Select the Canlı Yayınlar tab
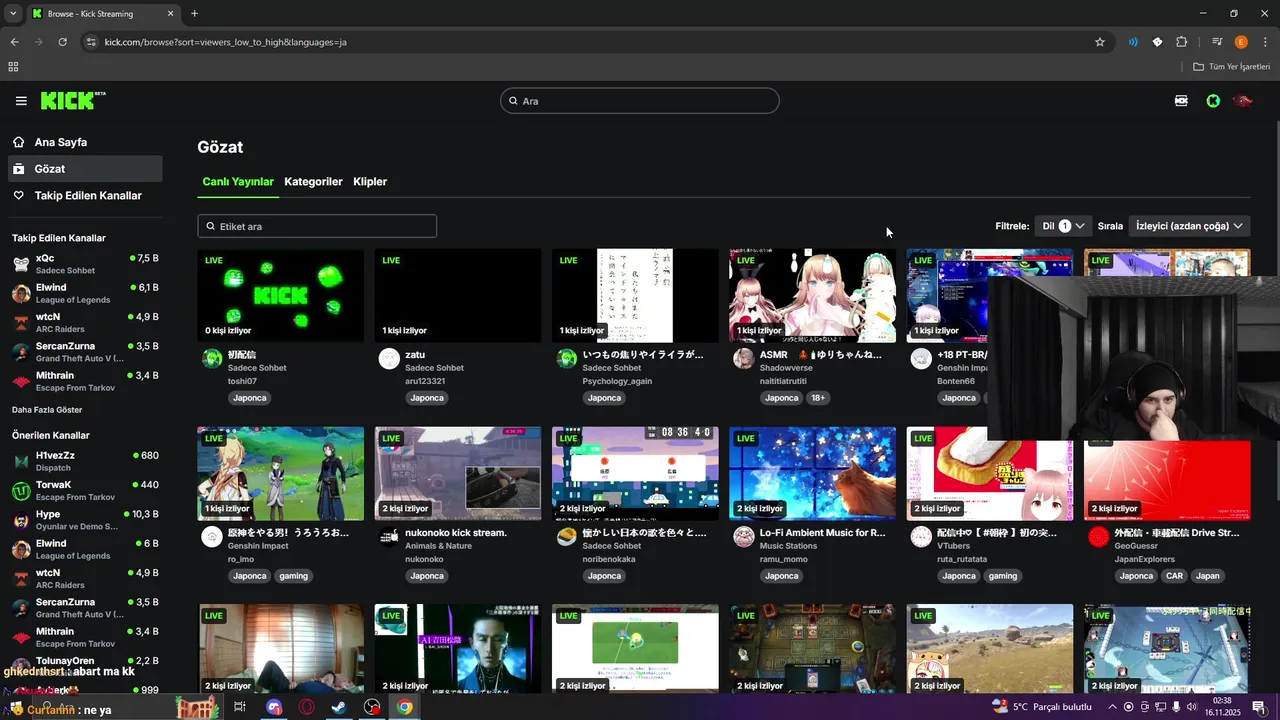The height and width of the screenshot is (720, 1280). [238, 182]
